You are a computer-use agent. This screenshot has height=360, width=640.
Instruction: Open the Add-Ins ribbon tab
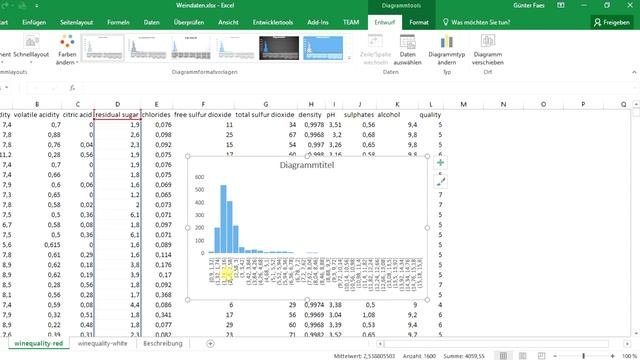[318, 22]
